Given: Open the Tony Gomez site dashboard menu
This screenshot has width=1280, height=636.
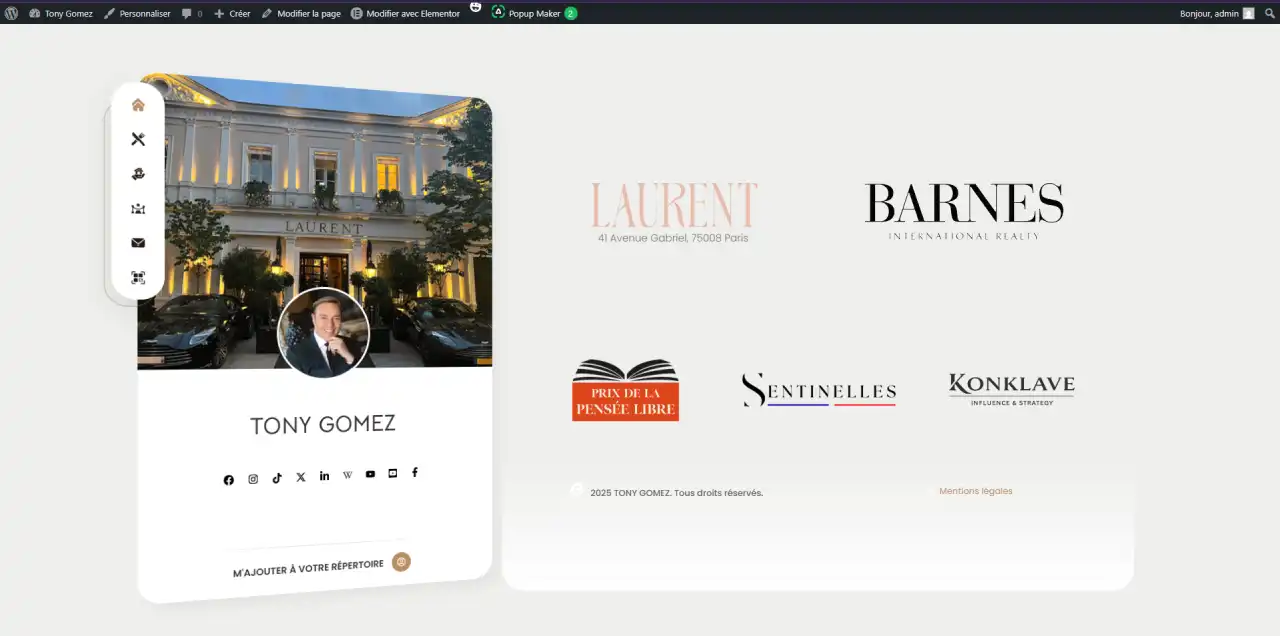Looking at the screenshot, I should (61, 13).
